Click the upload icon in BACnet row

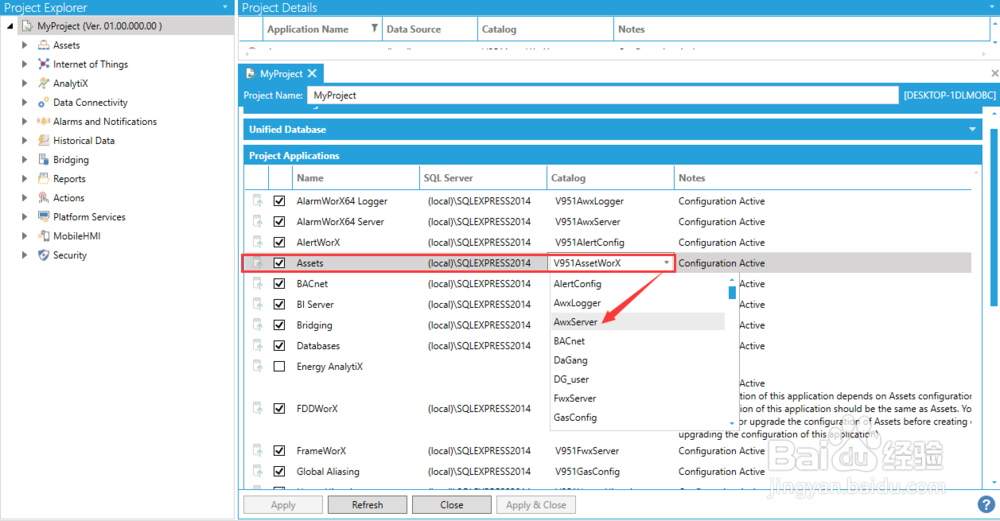(x=258, y=283)
